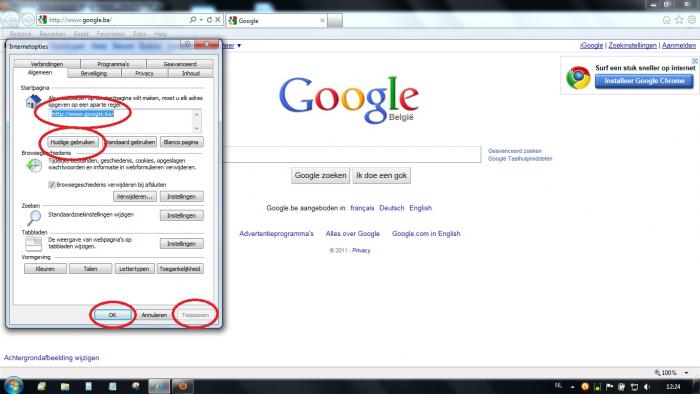Show hidden system tray icons arrow

click(x=572, y=386)
